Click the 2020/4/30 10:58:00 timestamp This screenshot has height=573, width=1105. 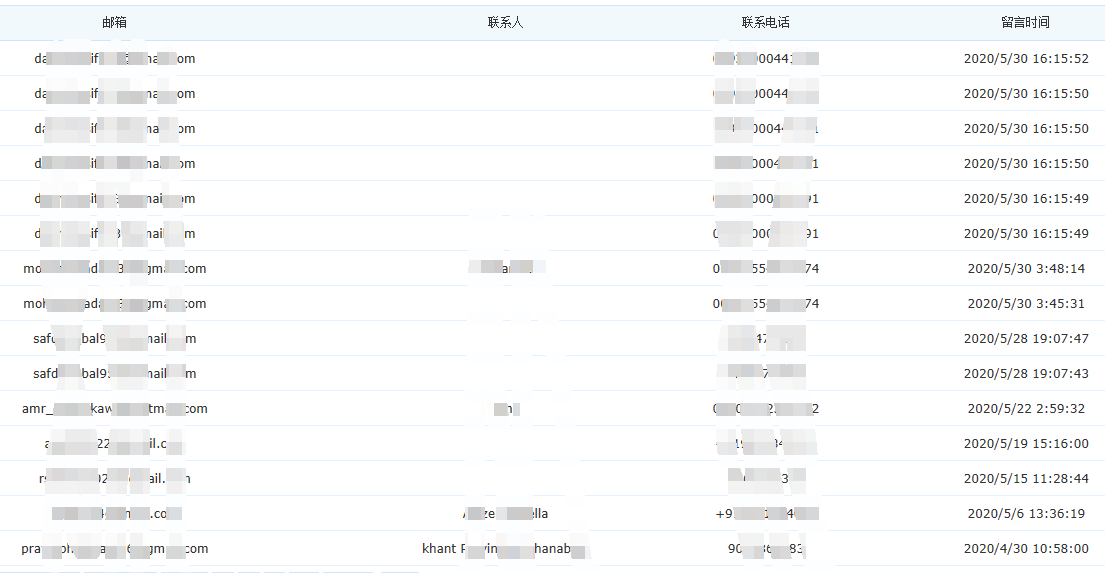coord(1025,549)
